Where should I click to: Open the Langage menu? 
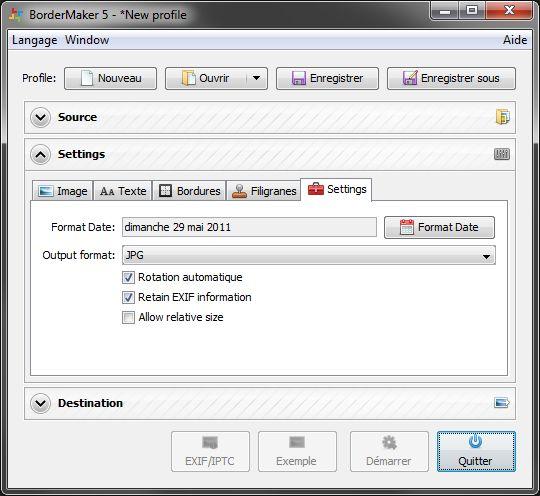[35, 40]
